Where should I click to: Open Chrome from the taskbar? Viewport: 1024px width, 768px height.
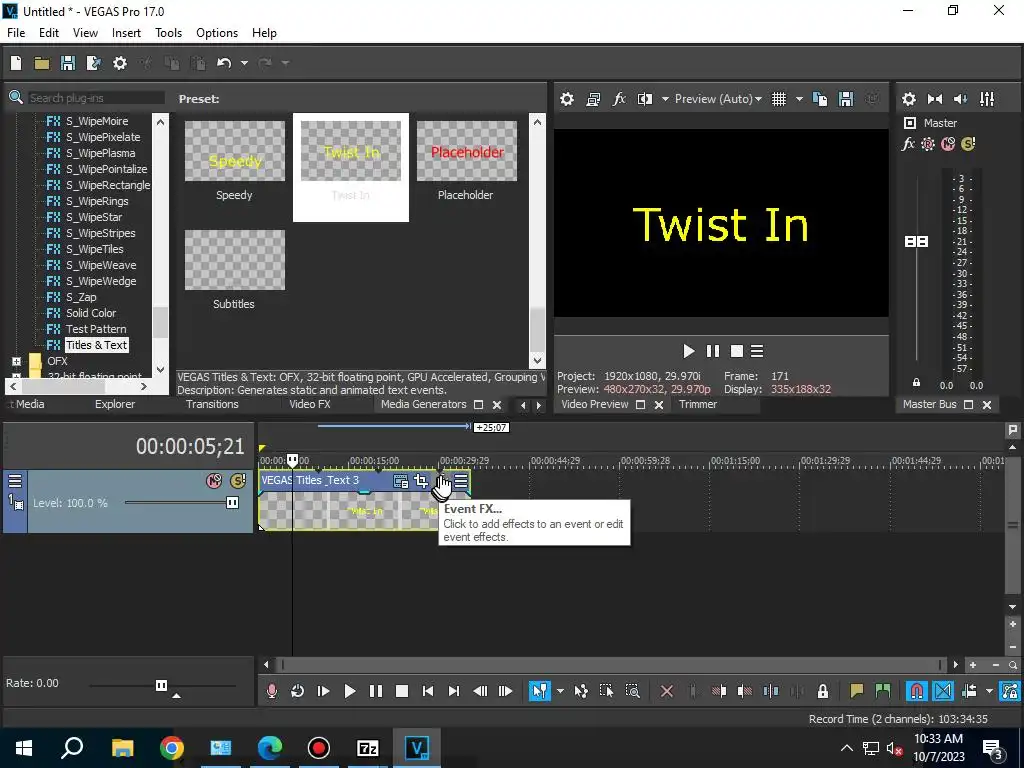[x=172, y=748]
